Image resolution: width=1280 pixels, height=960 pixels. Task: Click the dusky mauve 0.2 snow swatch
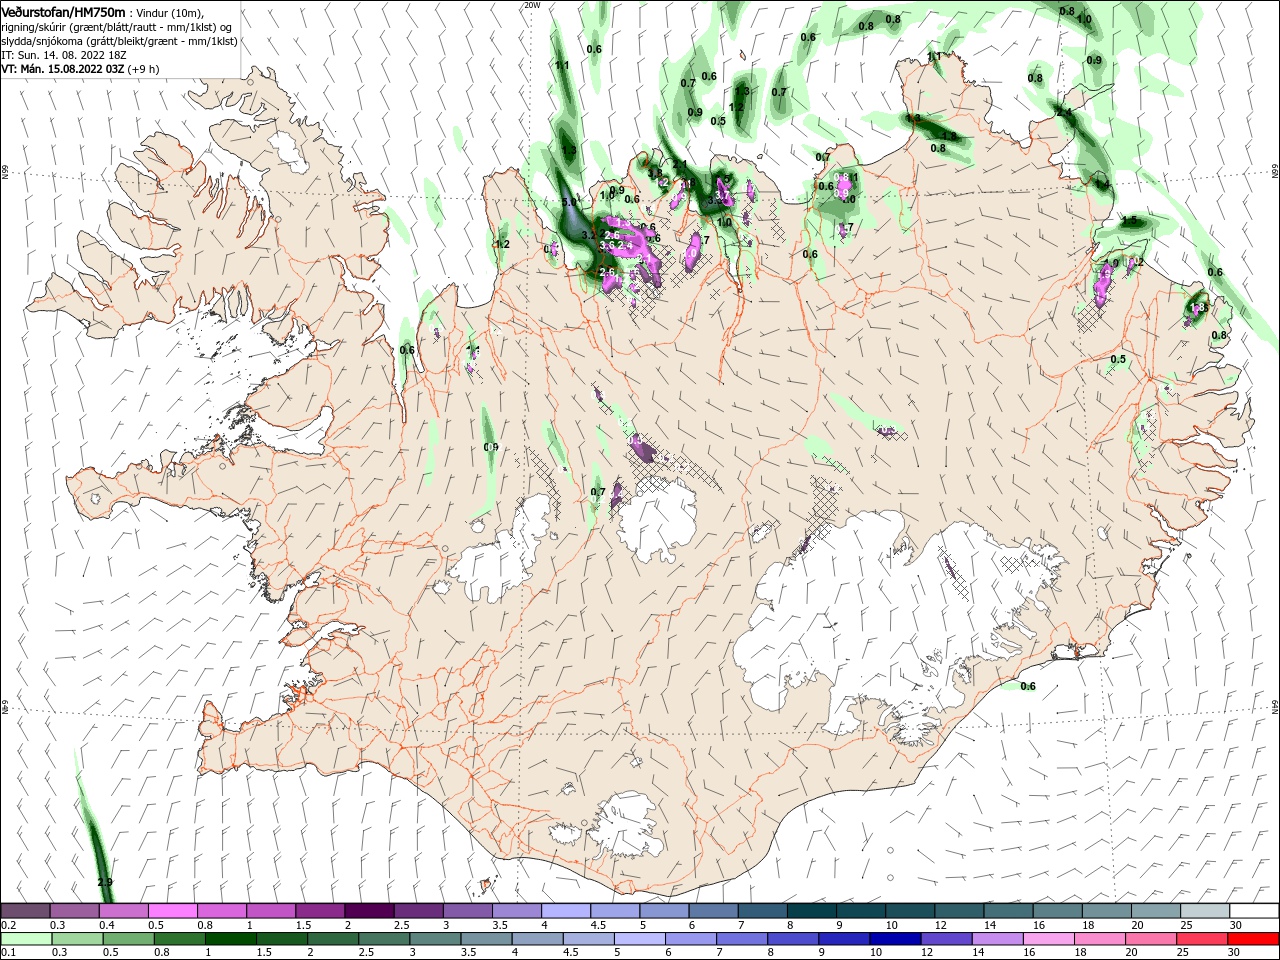tap(26, 911)
